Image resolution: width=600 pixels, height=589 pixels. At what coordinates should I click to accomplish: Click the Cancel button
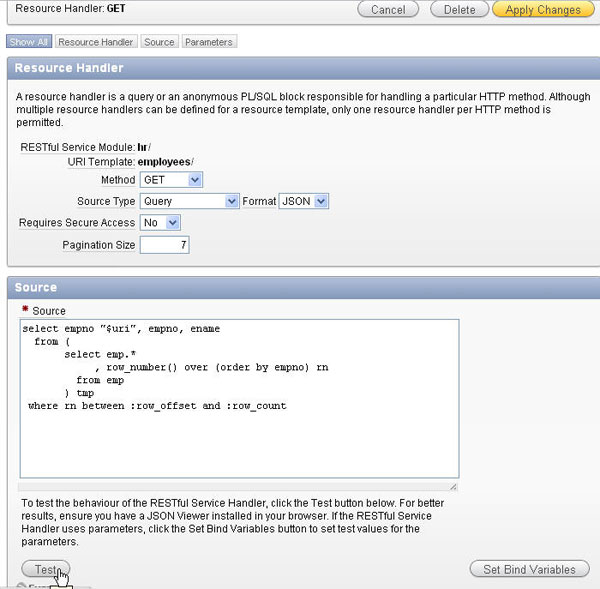(x=388, y=9)
